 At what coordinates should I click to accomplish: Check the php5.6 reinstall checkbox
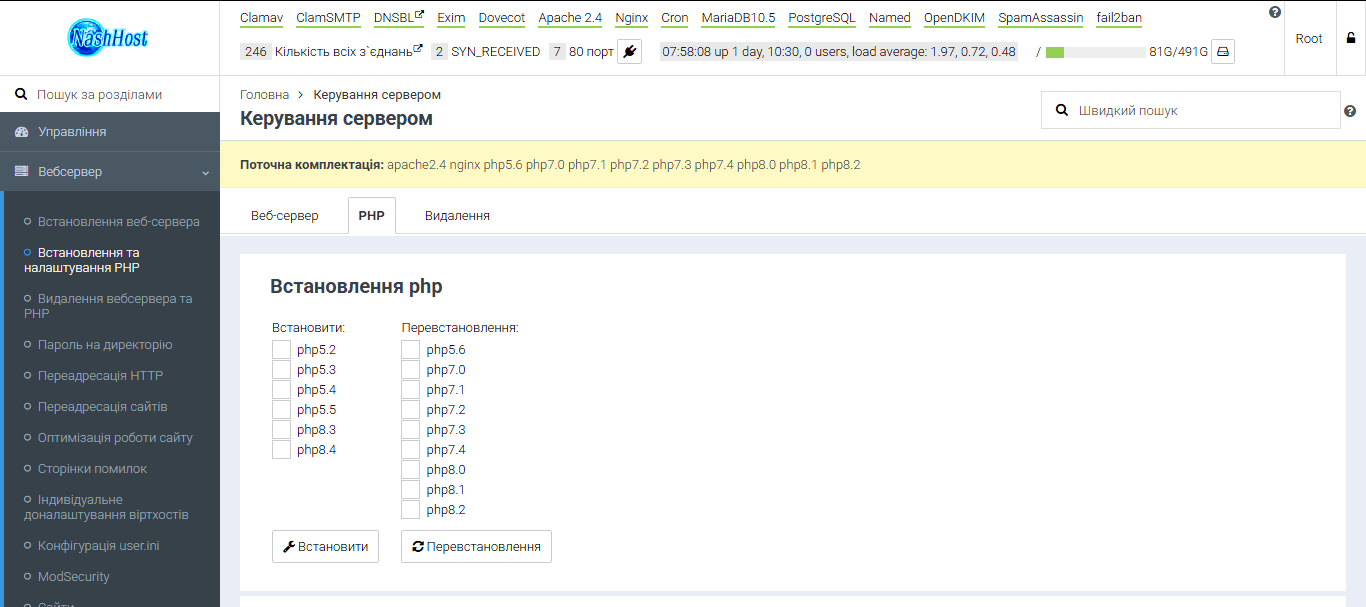(x=410, y=349)
